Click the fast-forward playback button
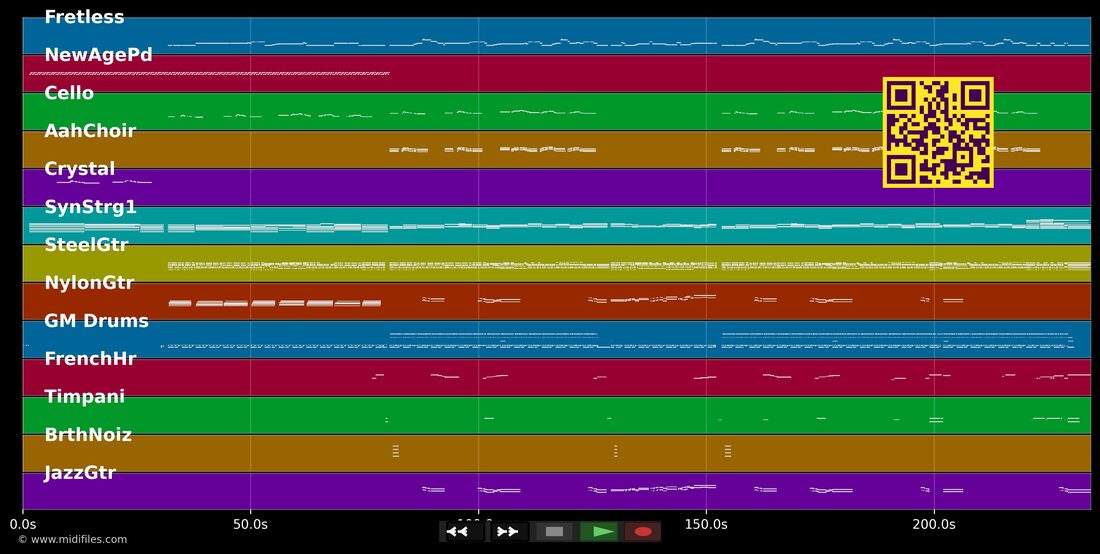The width and height of the screenshot is (1100, 554). [508, 532]
